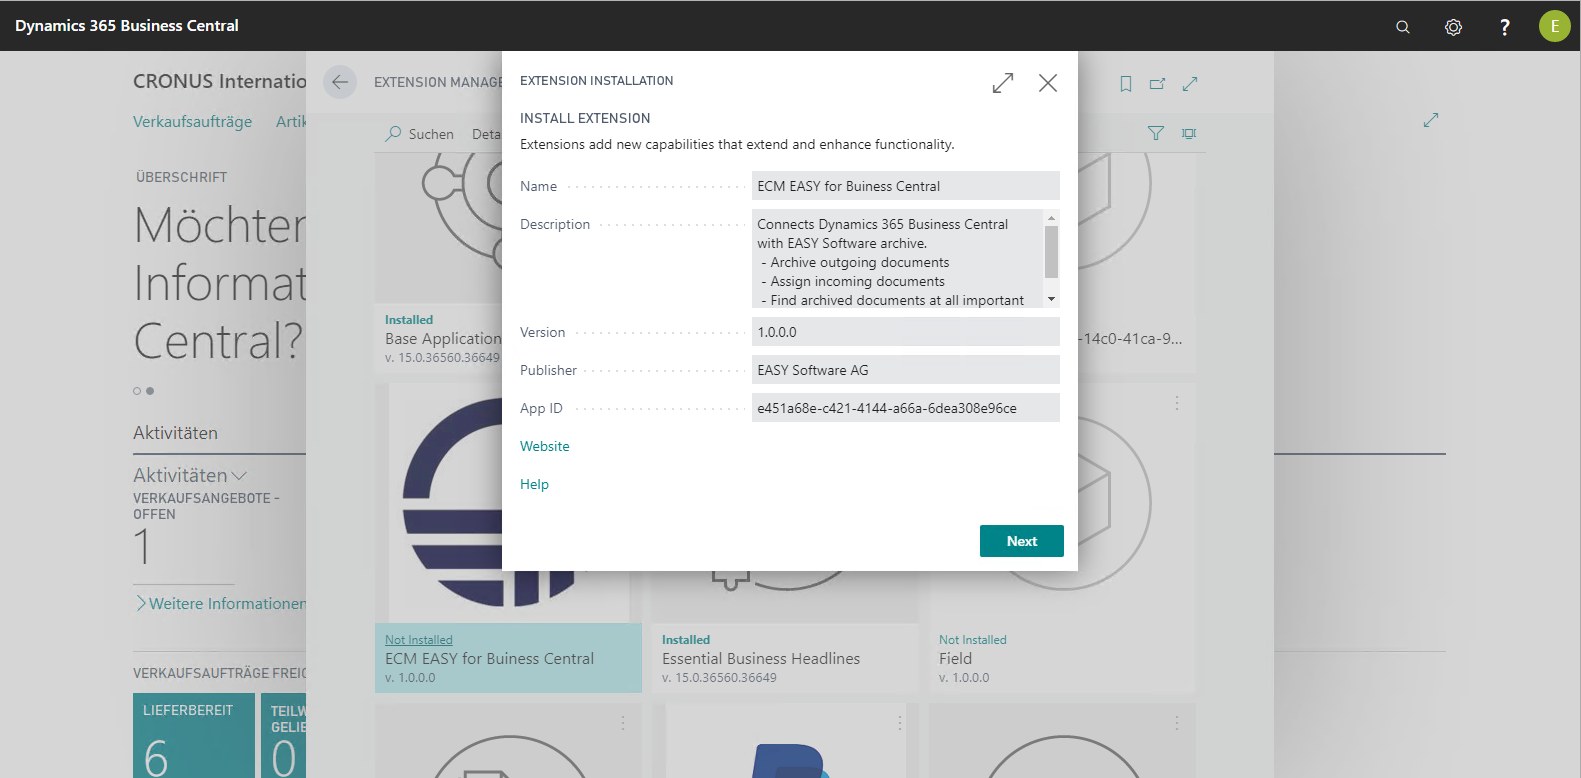
Task: Close the Extension Installation dialog
Action: (x=1047, y=83)
